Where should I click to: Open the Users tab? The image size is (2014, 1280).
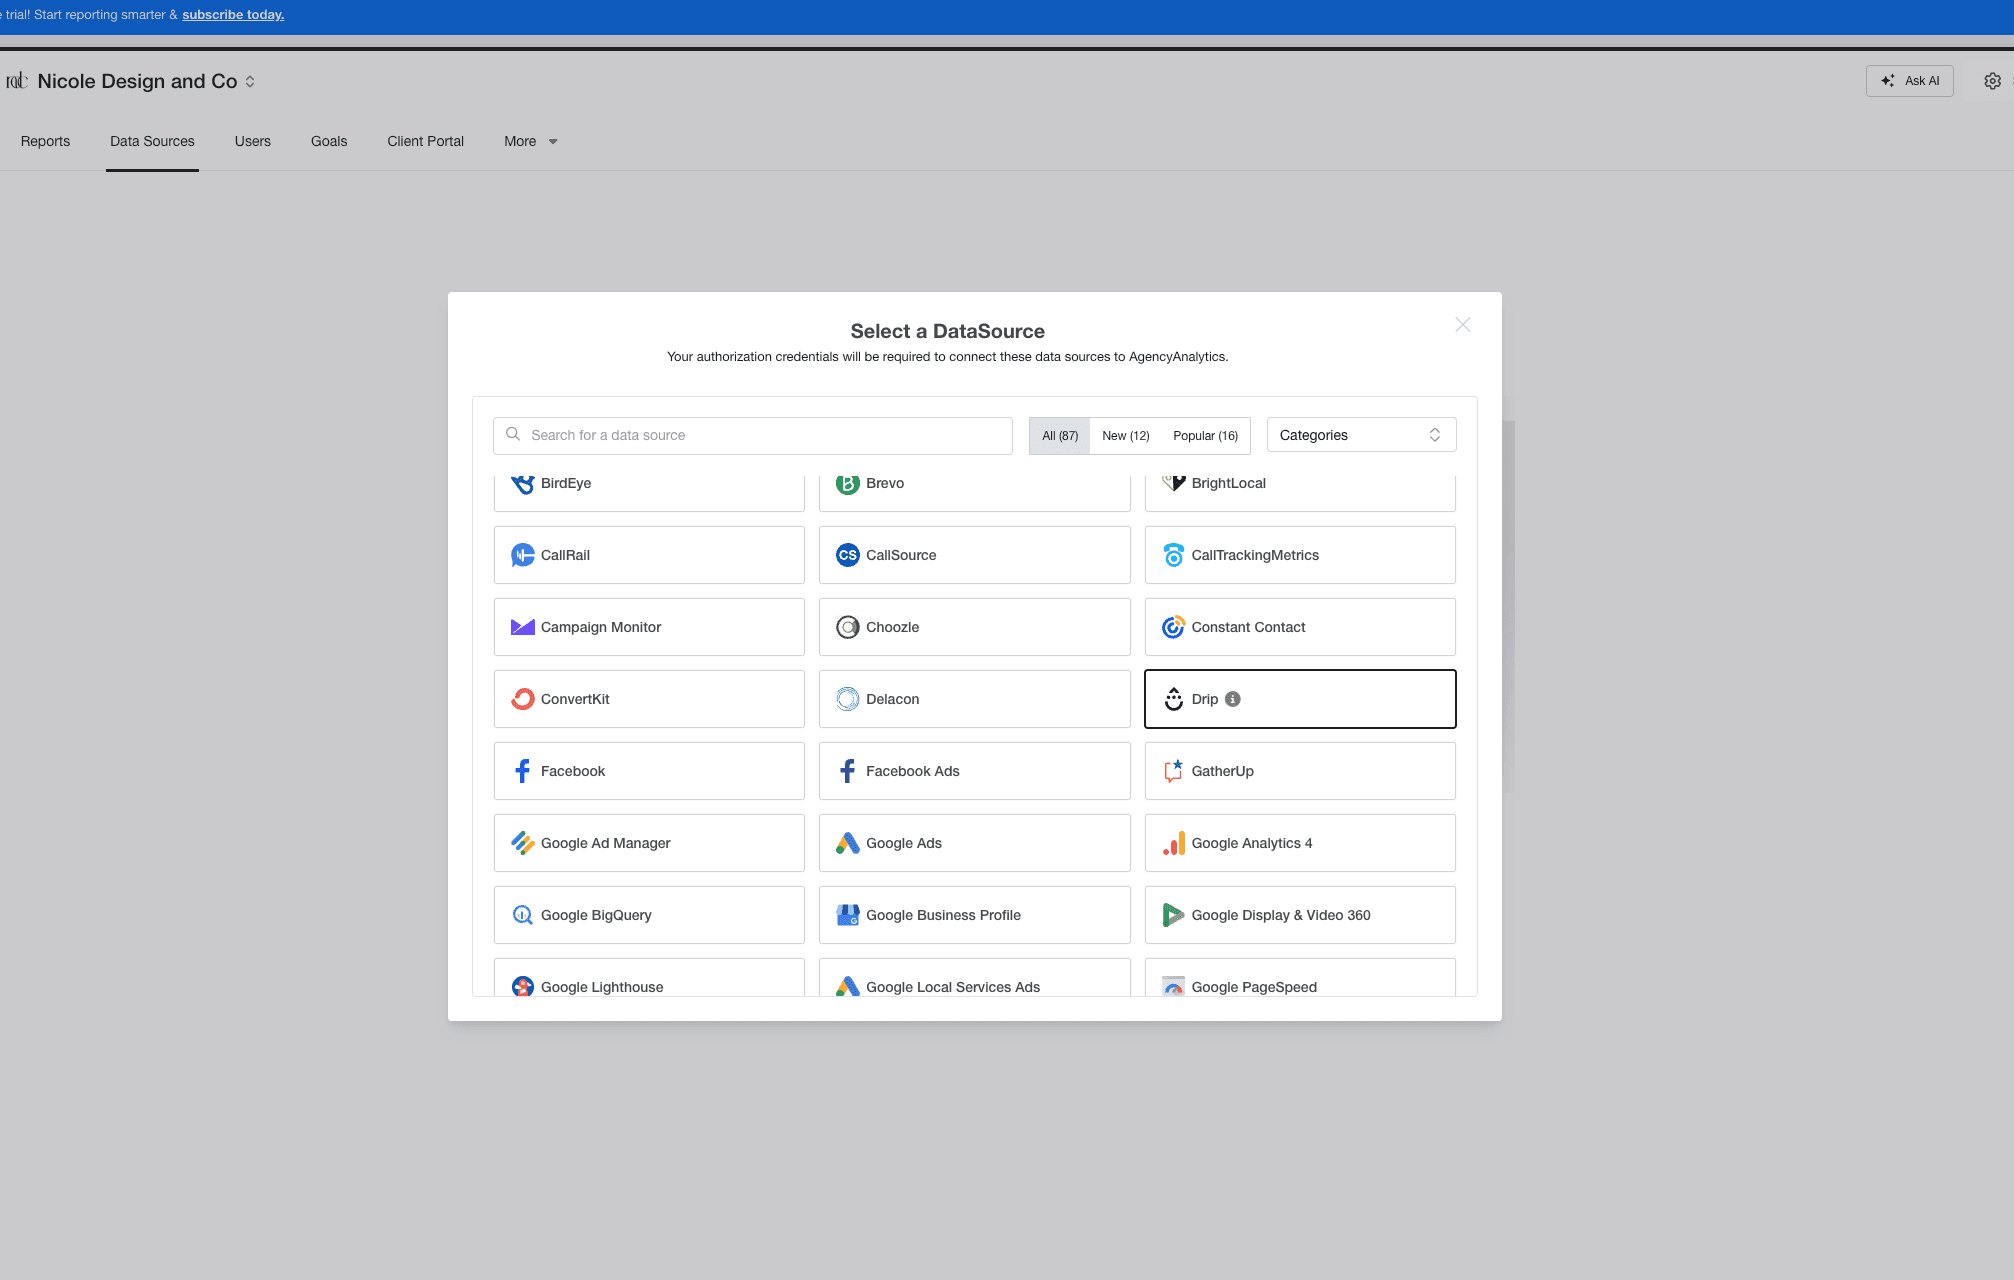click(x=252, y=141)
